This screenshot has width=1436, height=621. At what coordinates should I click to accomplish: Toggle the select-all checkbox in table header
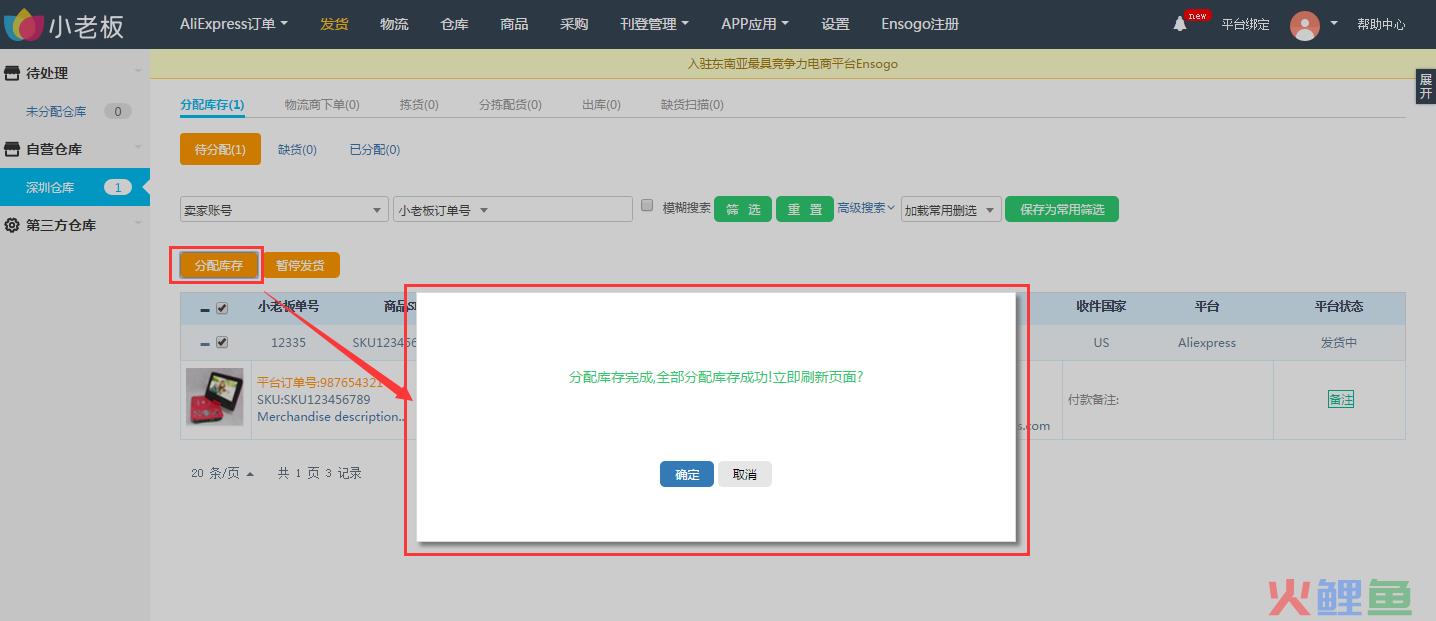coord(222,308)
